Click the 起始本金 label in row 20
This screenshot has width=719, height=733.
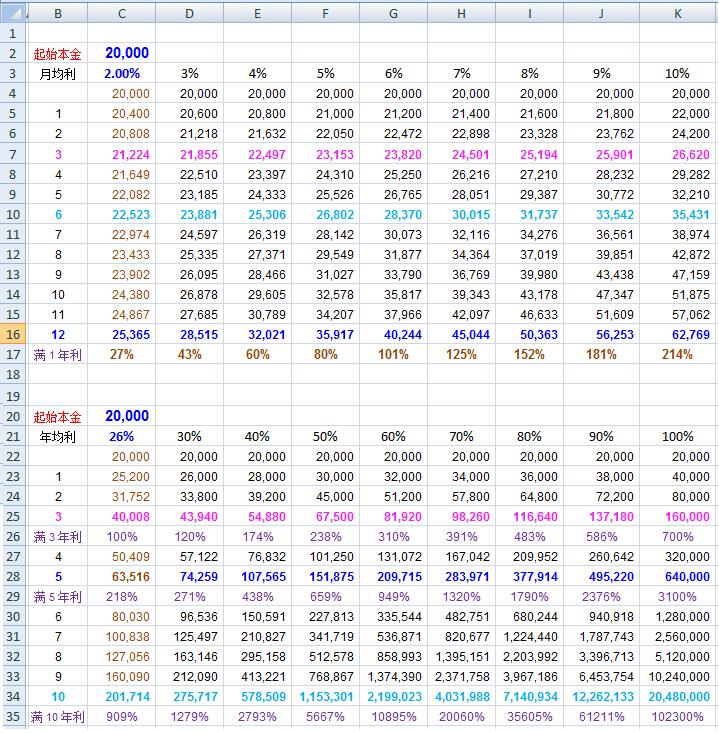pyautogui.click(x=57, y=417)
